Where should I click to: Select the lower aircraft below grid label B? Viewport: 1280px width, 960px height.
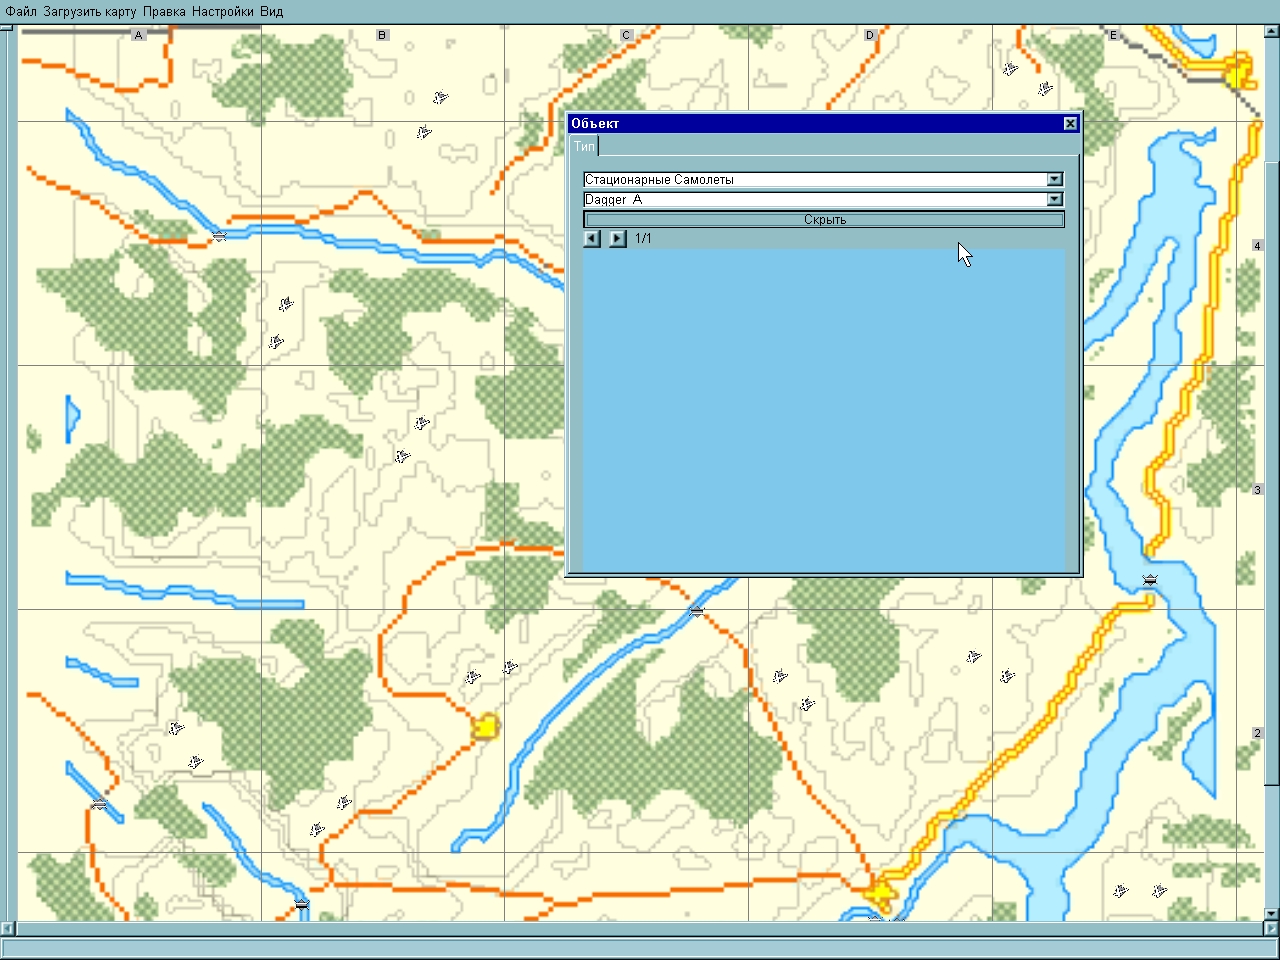(x=424, y=131)
